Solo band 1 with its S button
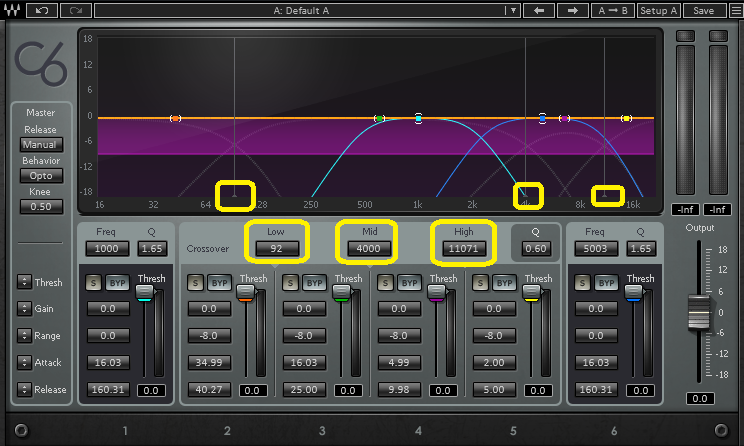 point(93,283)
